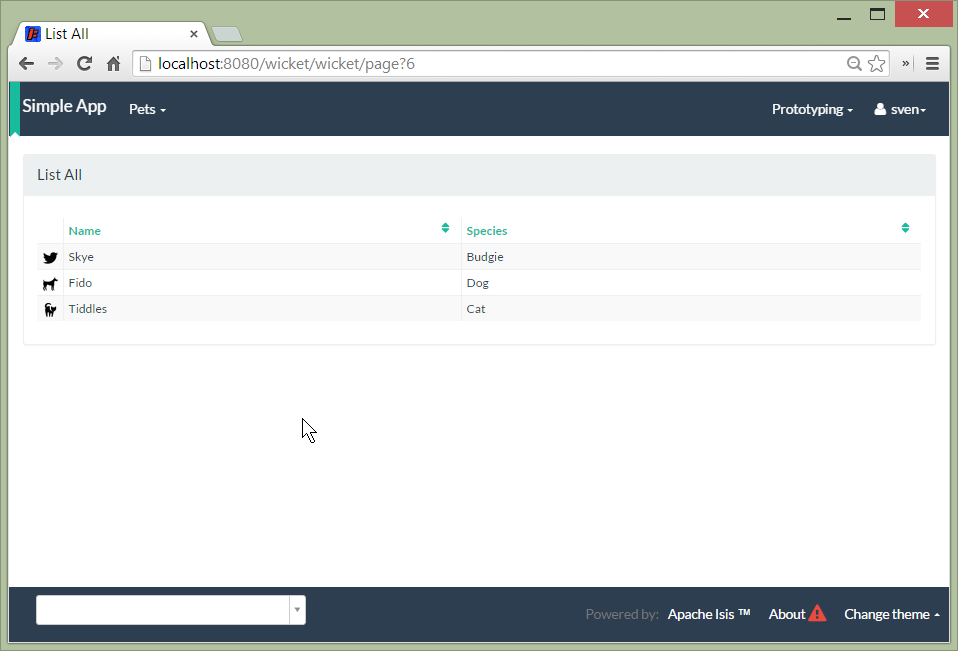Open the sven user menu
The image size is (958, 651).
[x=900, y=109]
